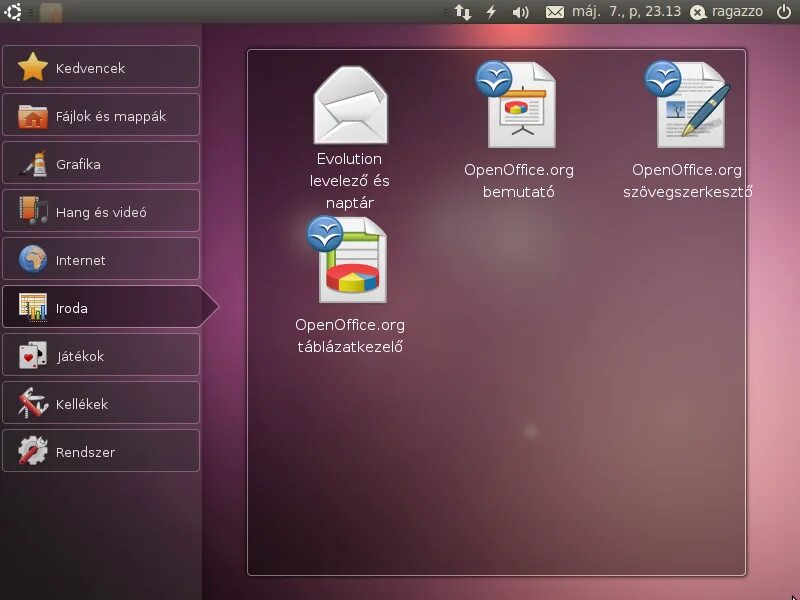
Task: Select the Rendszer category
Action: point(101,451)
